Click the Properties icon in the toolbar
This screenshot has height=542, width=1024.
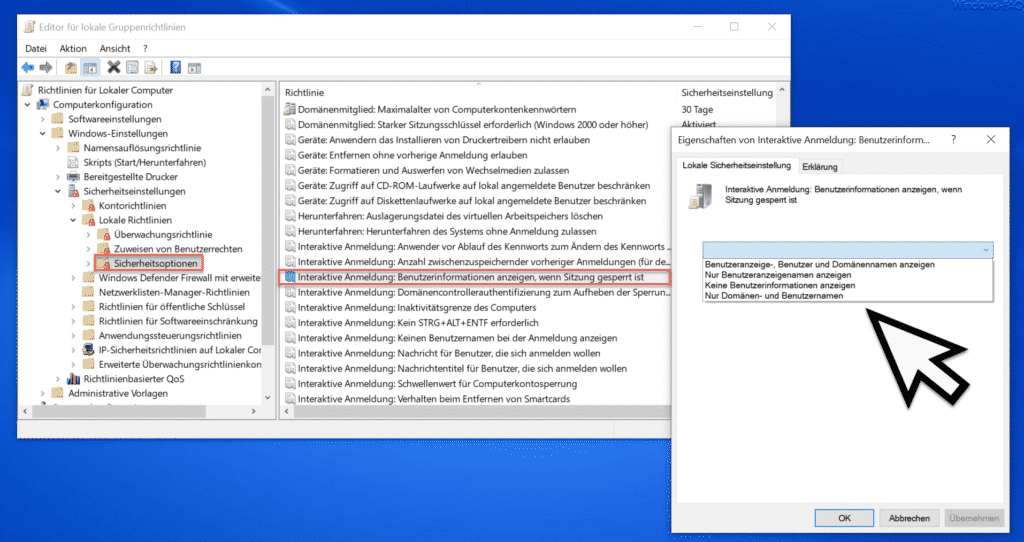click(x=133, y=67)
